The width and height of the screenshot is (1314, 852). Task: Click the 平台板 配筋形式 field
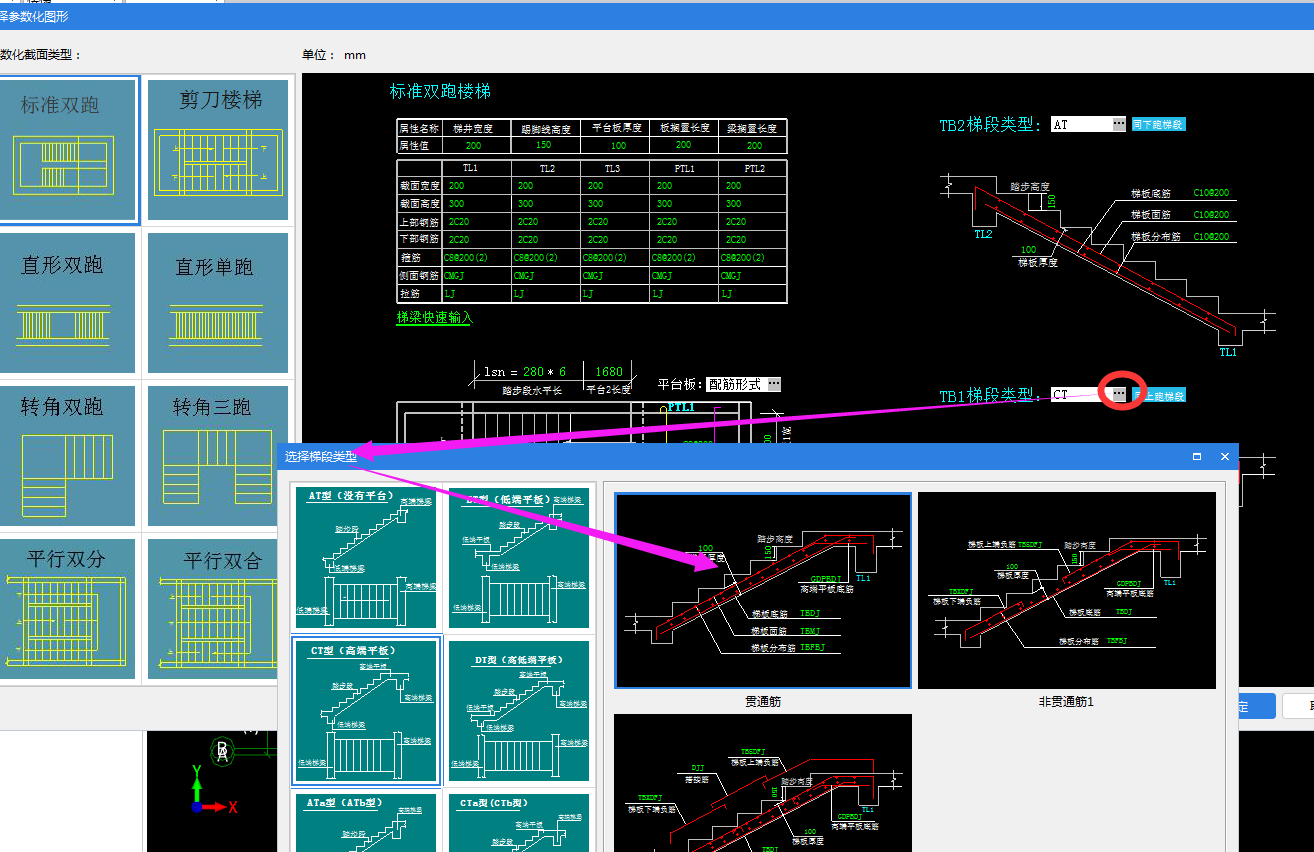coord(736,384)
